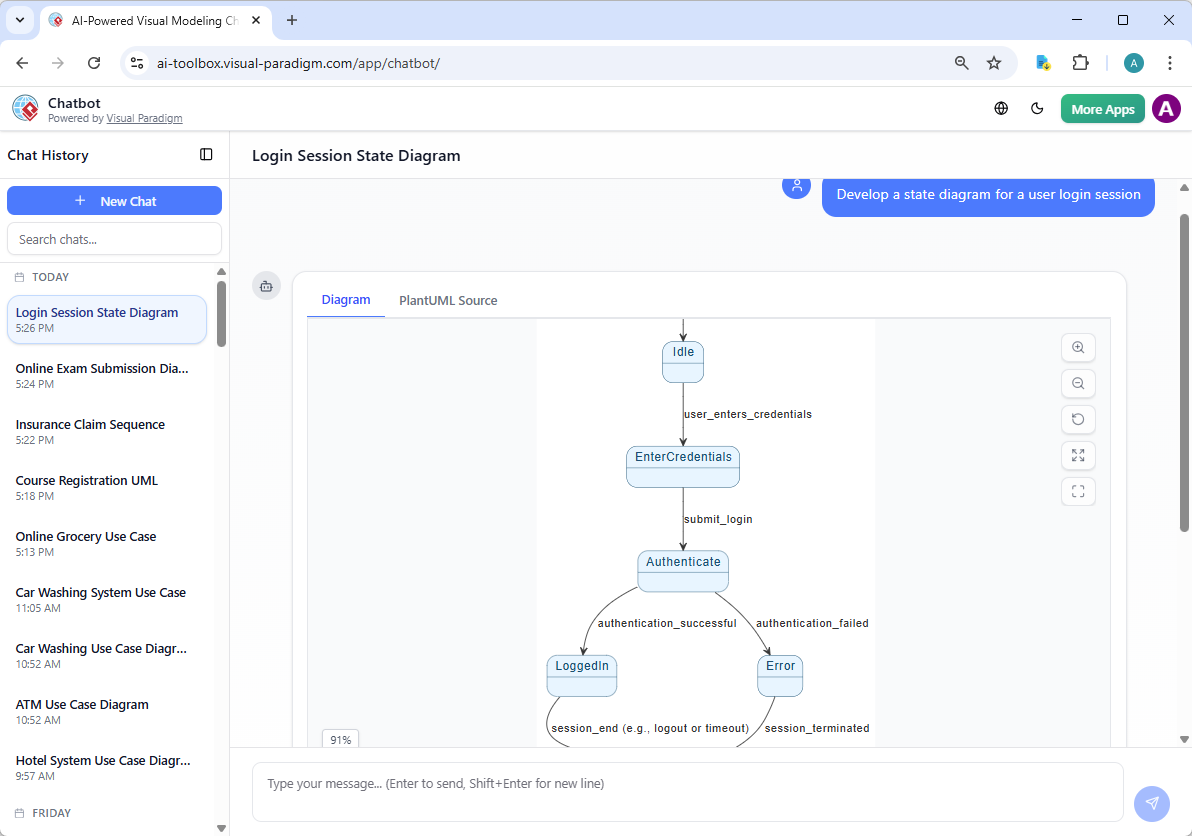The width and height of the screenshot is (1192, 836).
Task: Open the Online Grocery Use Case chat
Action: tap(85, 536)
